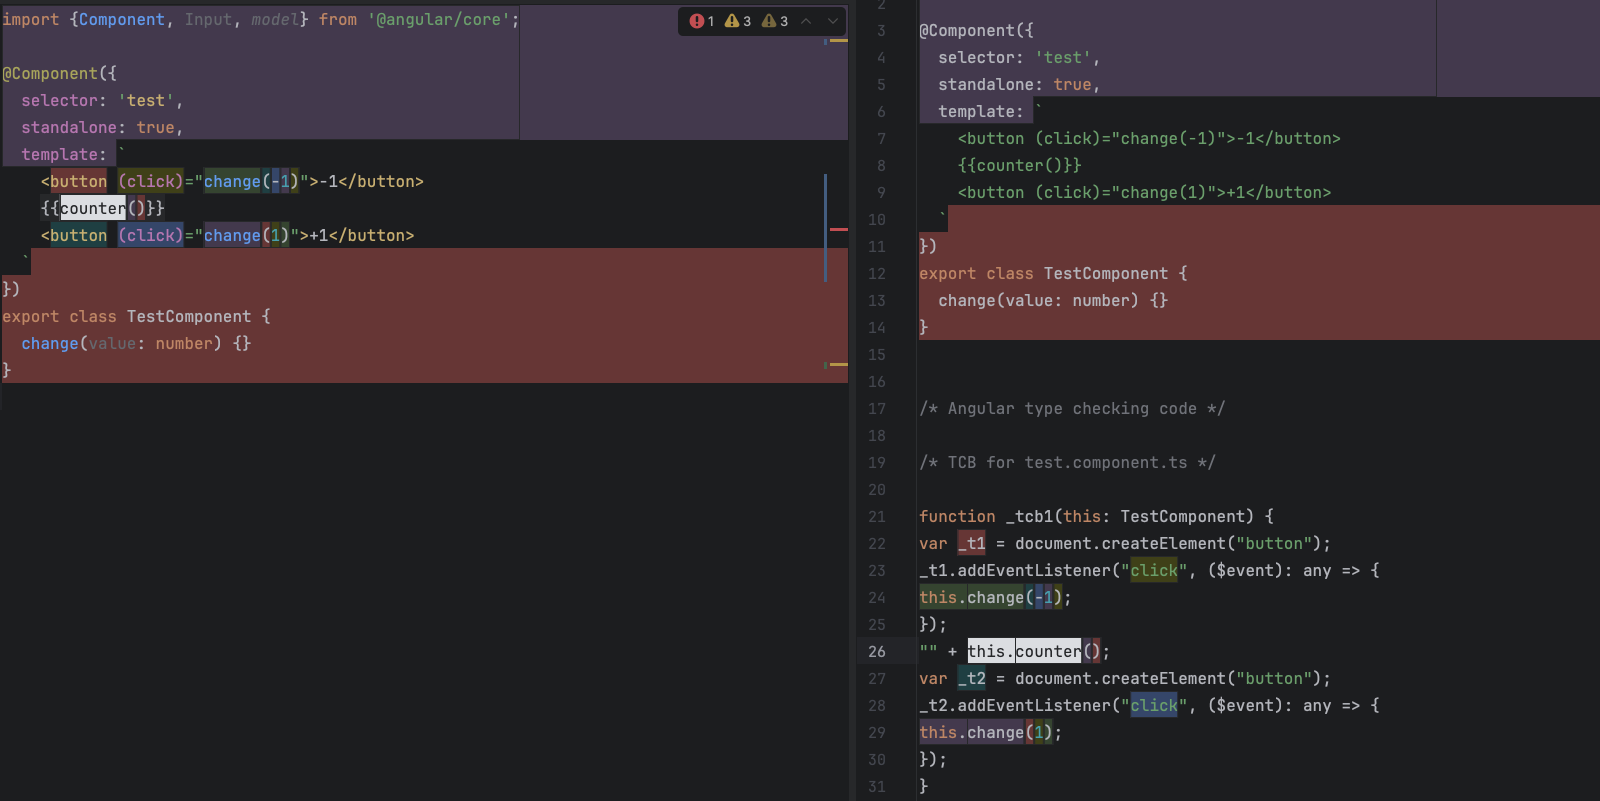The image size is (1600, 801).
Task: Click the '@angular/core' string in left editor
Action: [x=438, y=19]
